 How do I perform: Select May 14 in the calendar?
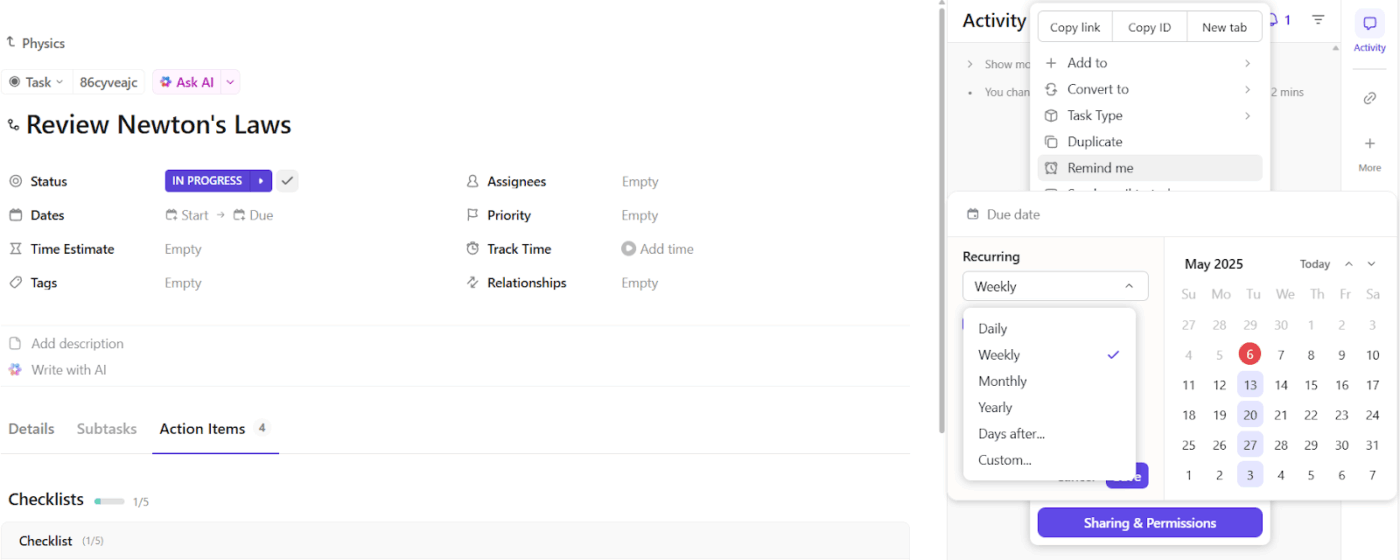coord(1280,385)
